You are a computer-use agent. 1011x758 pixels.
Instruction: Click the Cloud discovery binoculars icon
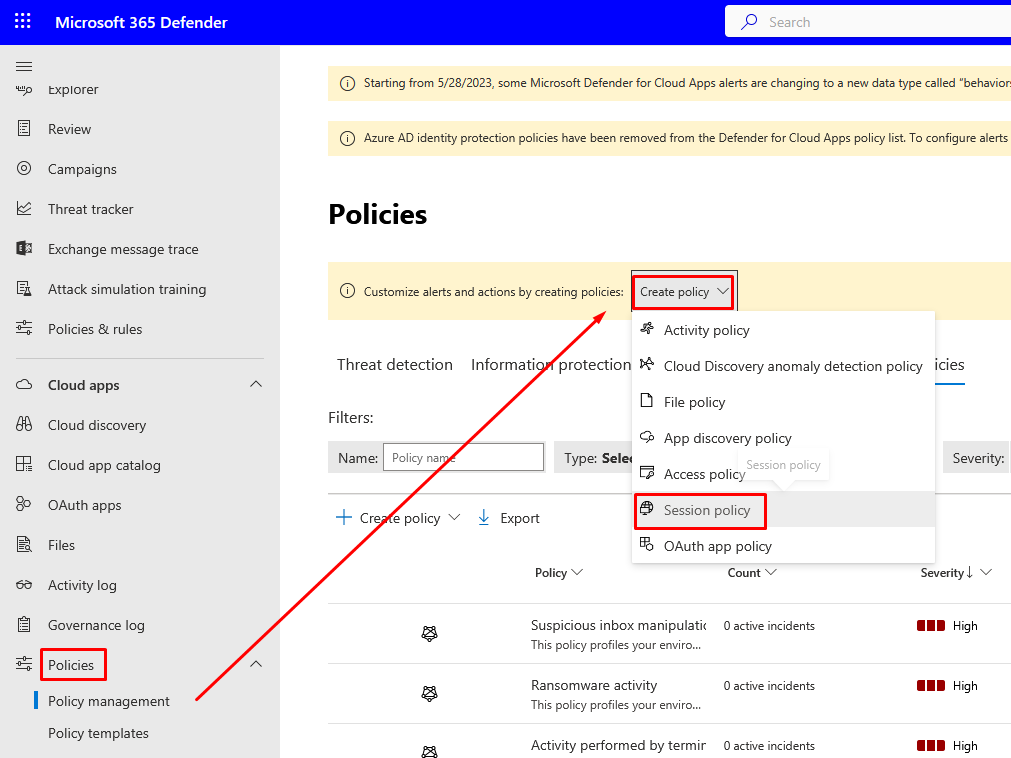click(x=24, y=425)
